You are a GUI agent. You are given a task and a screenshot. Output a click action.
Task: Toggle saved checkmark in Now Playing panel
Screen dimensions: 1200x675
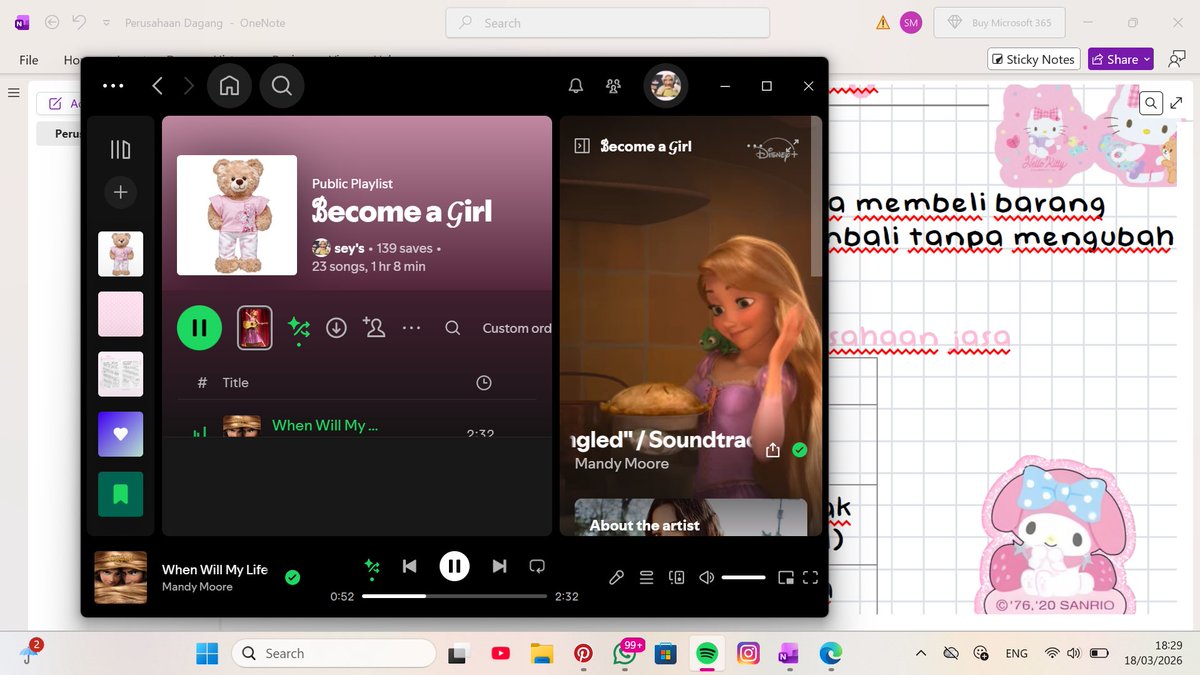click(799, 450)
